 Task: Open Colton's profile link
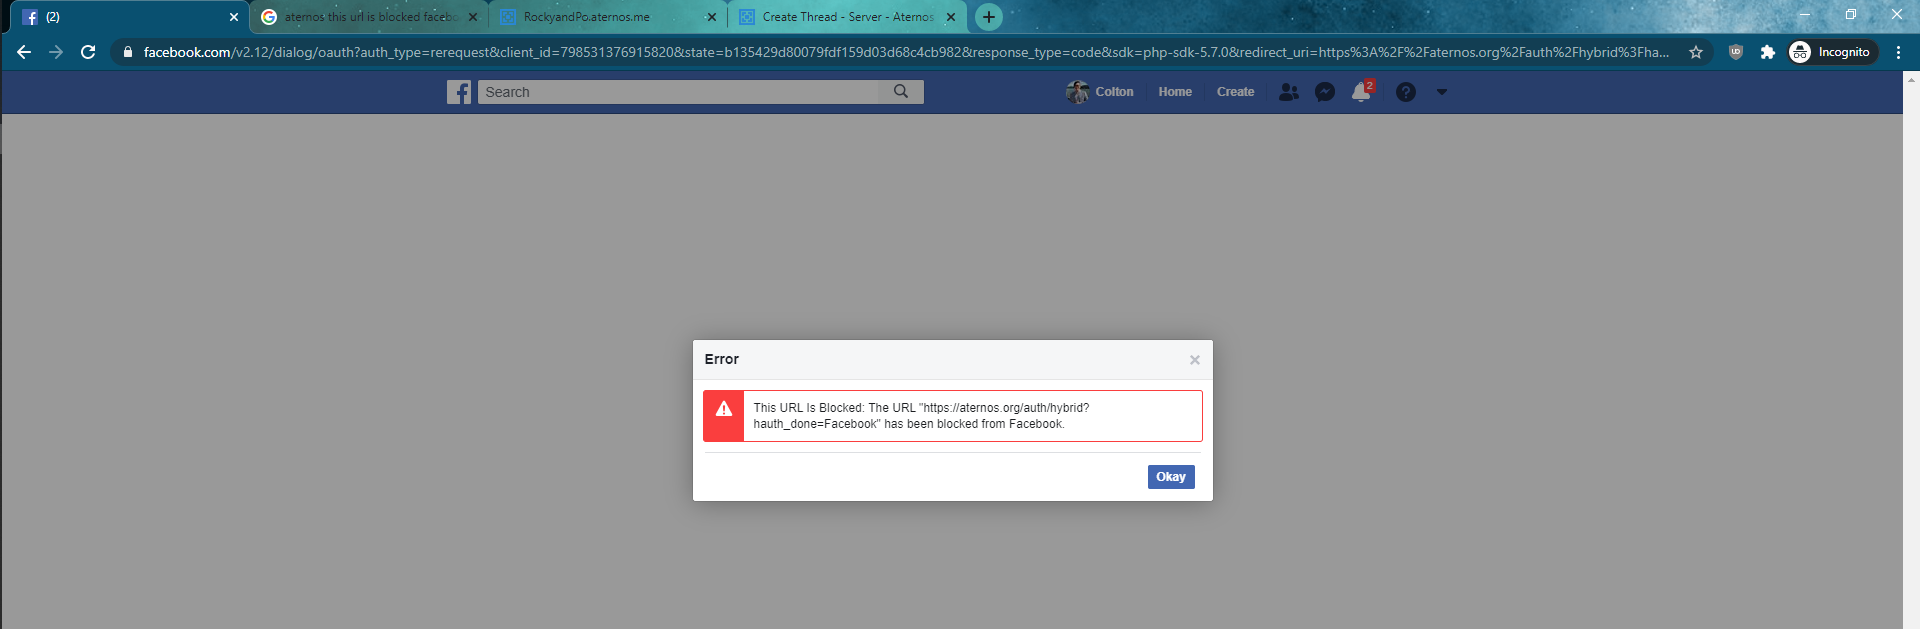[x=1100, y=92]
